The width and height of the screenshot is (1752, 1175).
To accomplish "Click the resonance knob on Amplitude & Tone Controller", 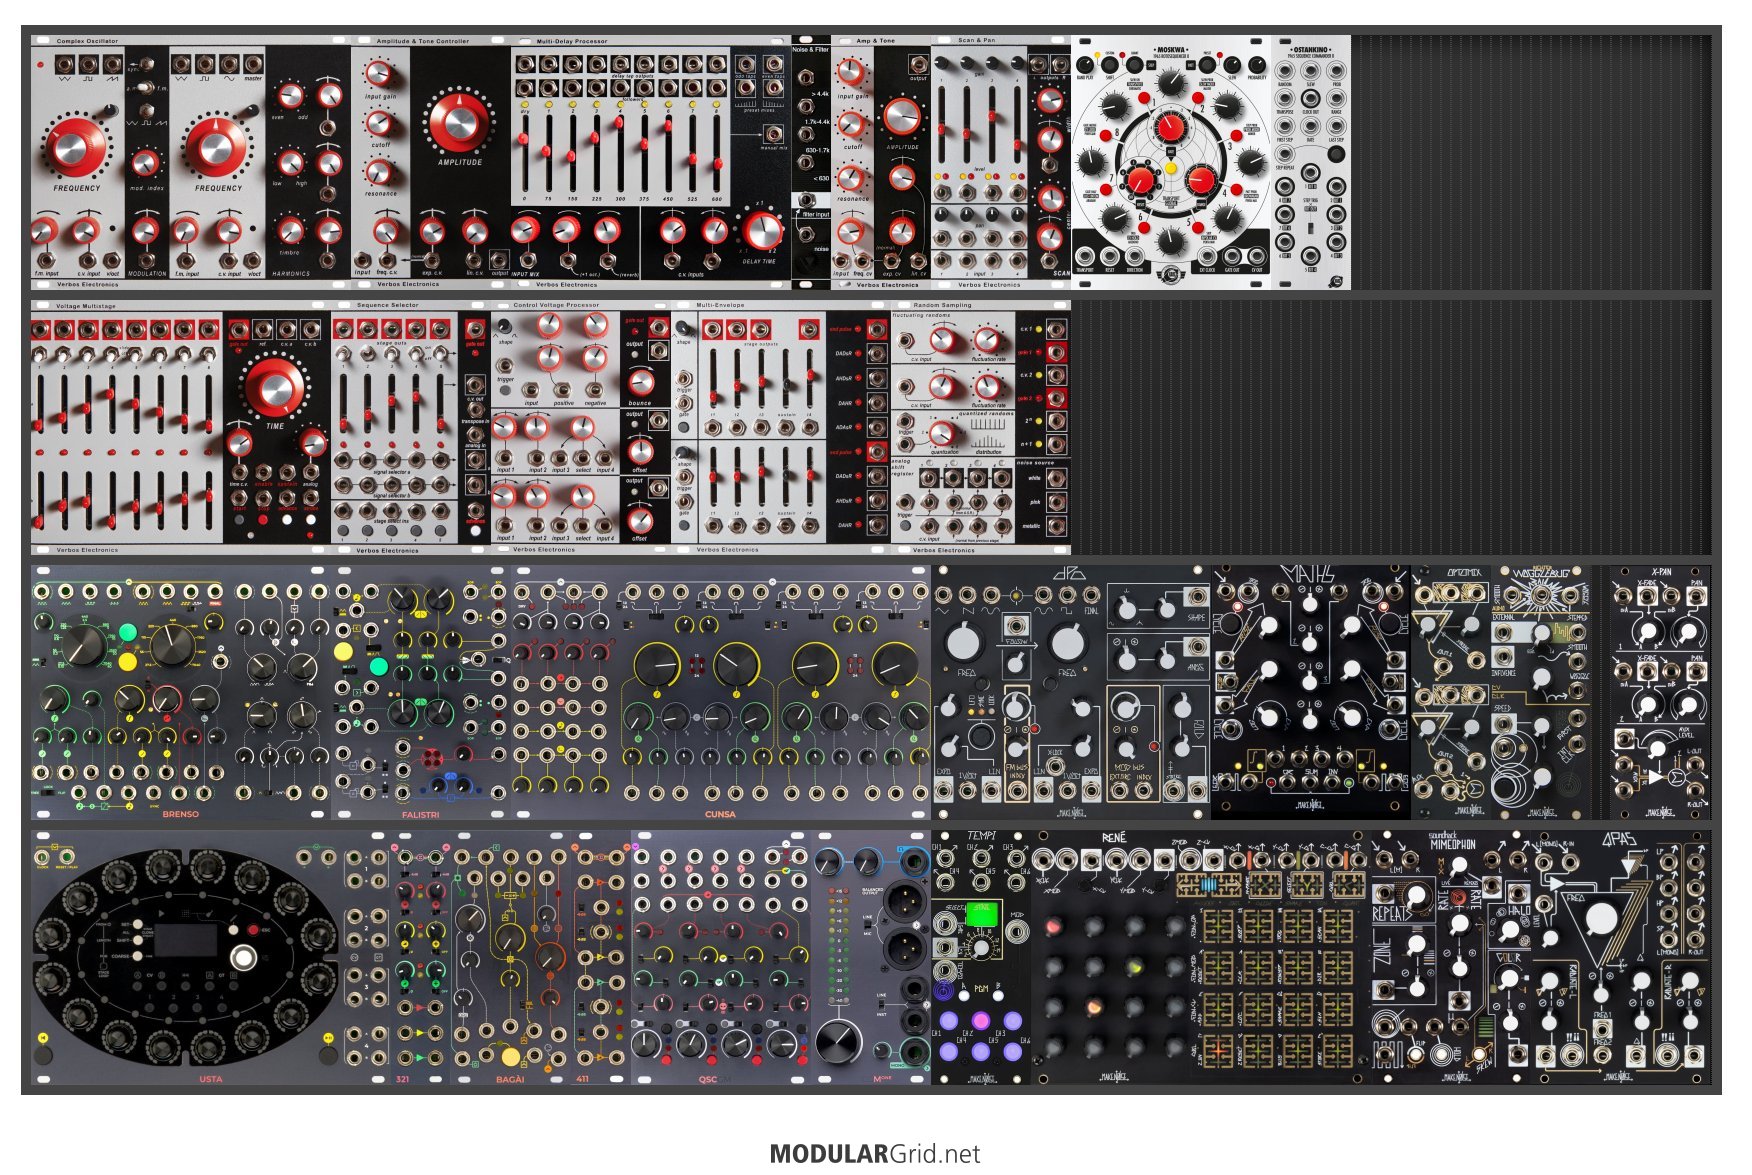I will coord(378,172).
